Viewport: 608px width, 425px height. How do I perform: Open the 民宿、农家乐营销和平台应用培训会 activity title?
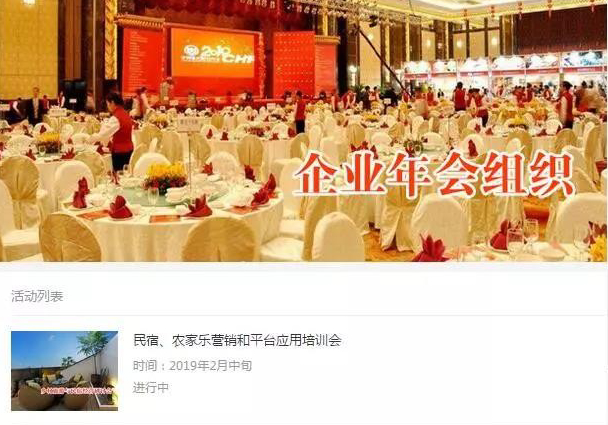point(237,340)
